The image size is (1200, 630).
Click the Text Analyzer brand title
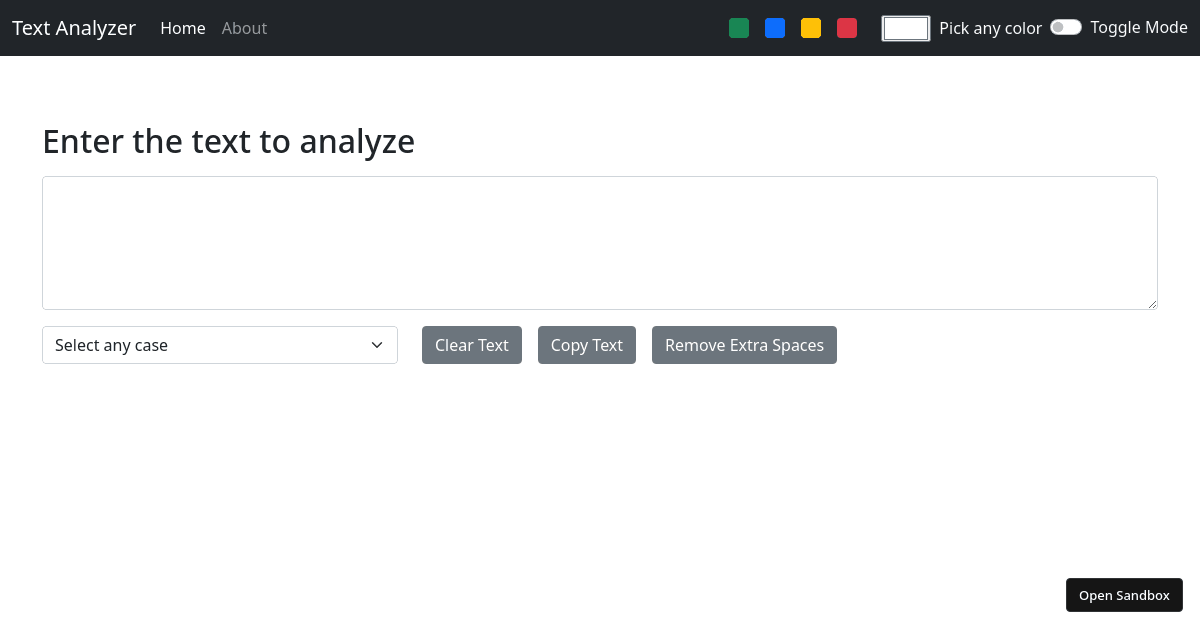(73, 28)
